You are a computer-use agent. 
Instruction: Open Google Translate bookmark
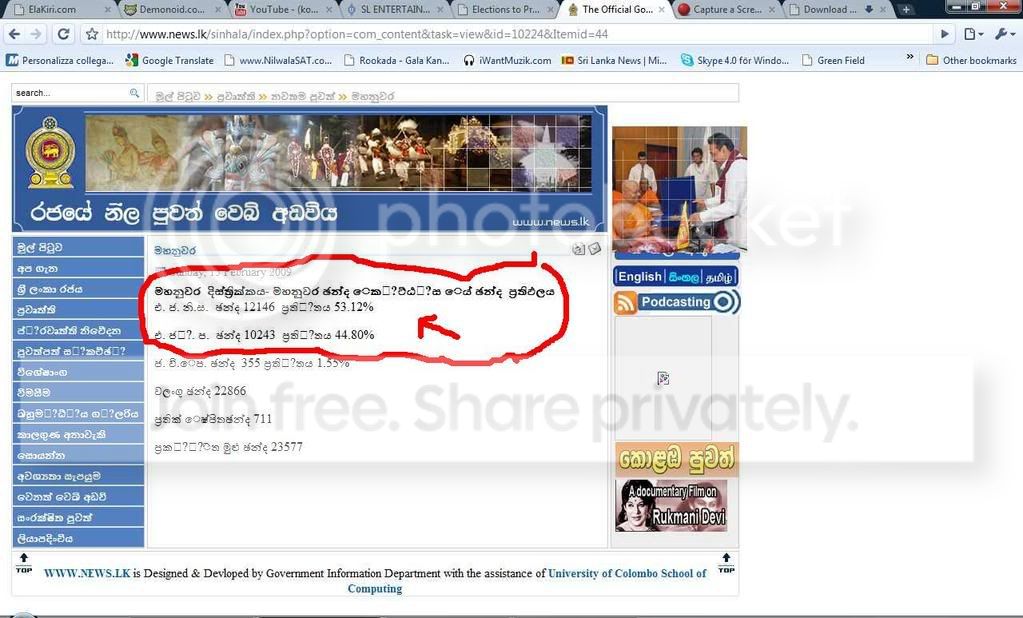170,60
